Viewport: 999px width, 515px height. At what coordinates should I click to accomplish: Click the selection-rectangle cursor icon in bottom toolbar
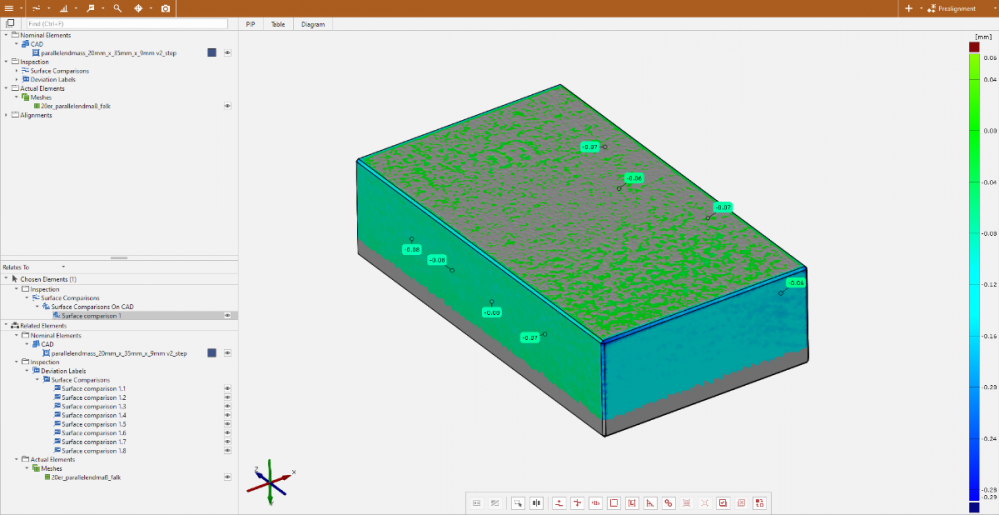point(517,502)
